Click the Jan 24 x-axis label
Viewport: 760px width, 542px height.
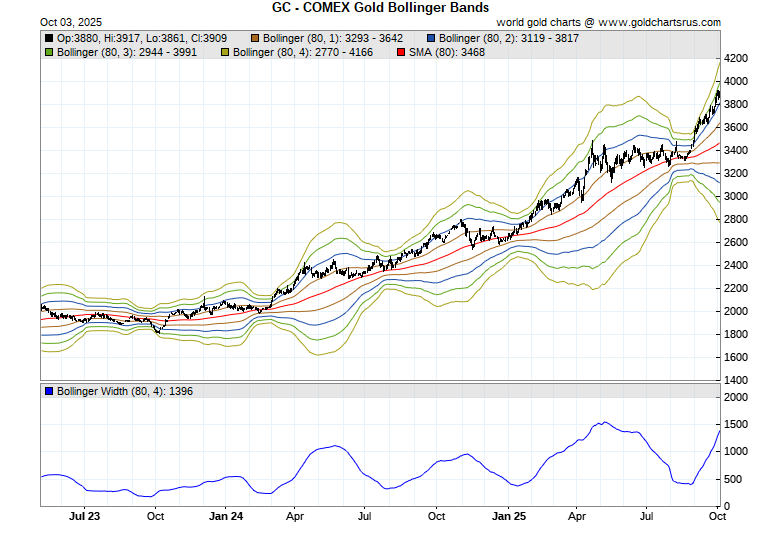tap(226, 517)
